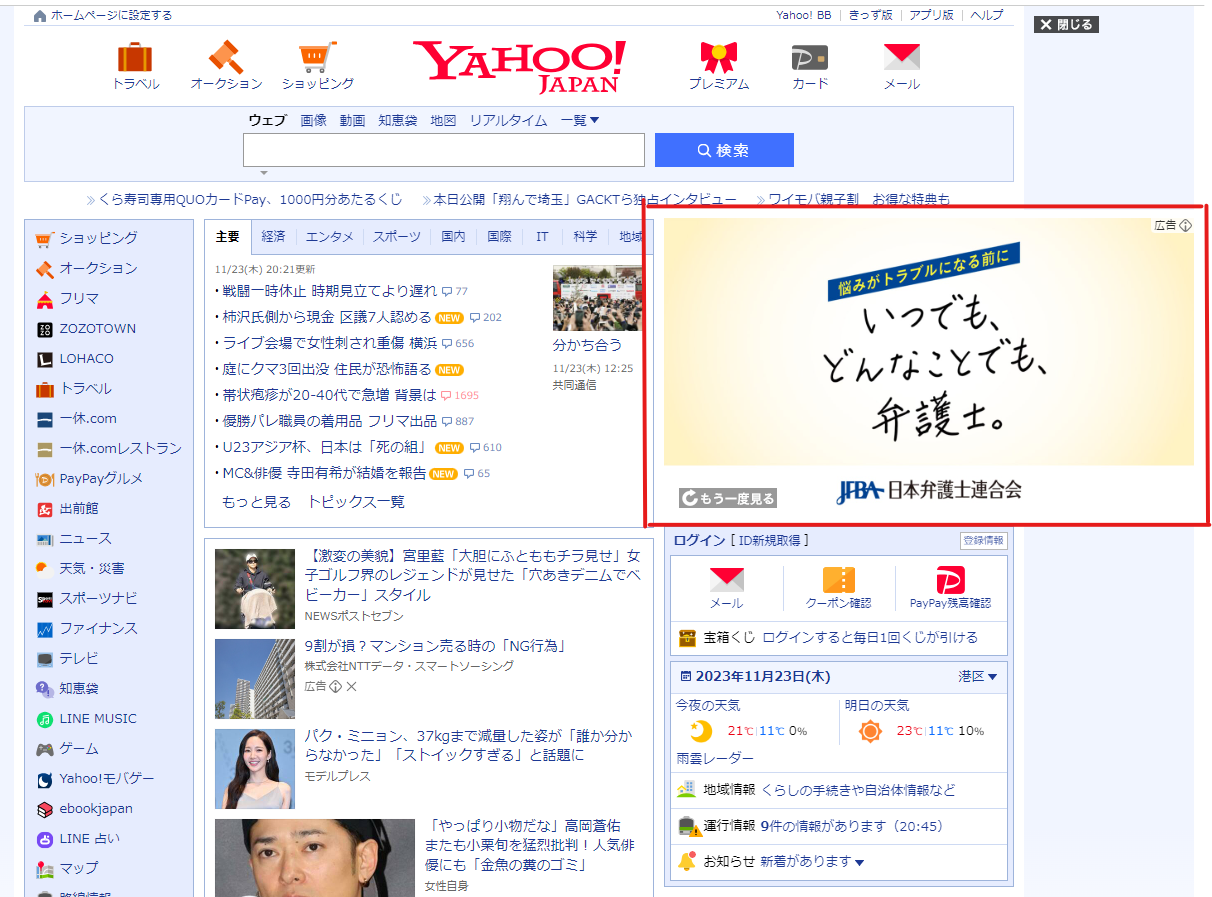Image resolution: width=1212 pixels, height=897 pixels.
Task: Open the Yahoo! BB link
Action: 803,15
